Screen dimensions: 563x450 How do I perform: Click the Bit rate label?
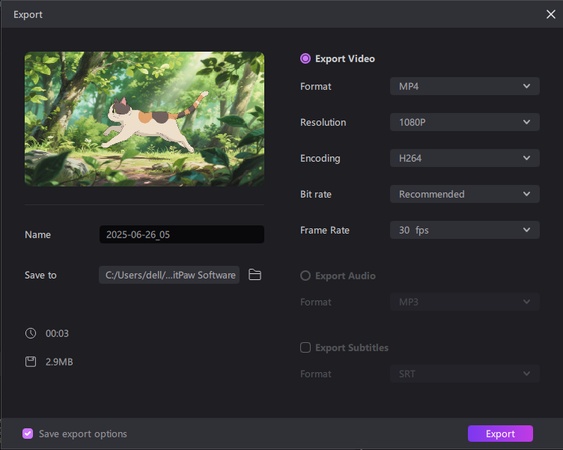pyautogui.click(x=316, y=194)
